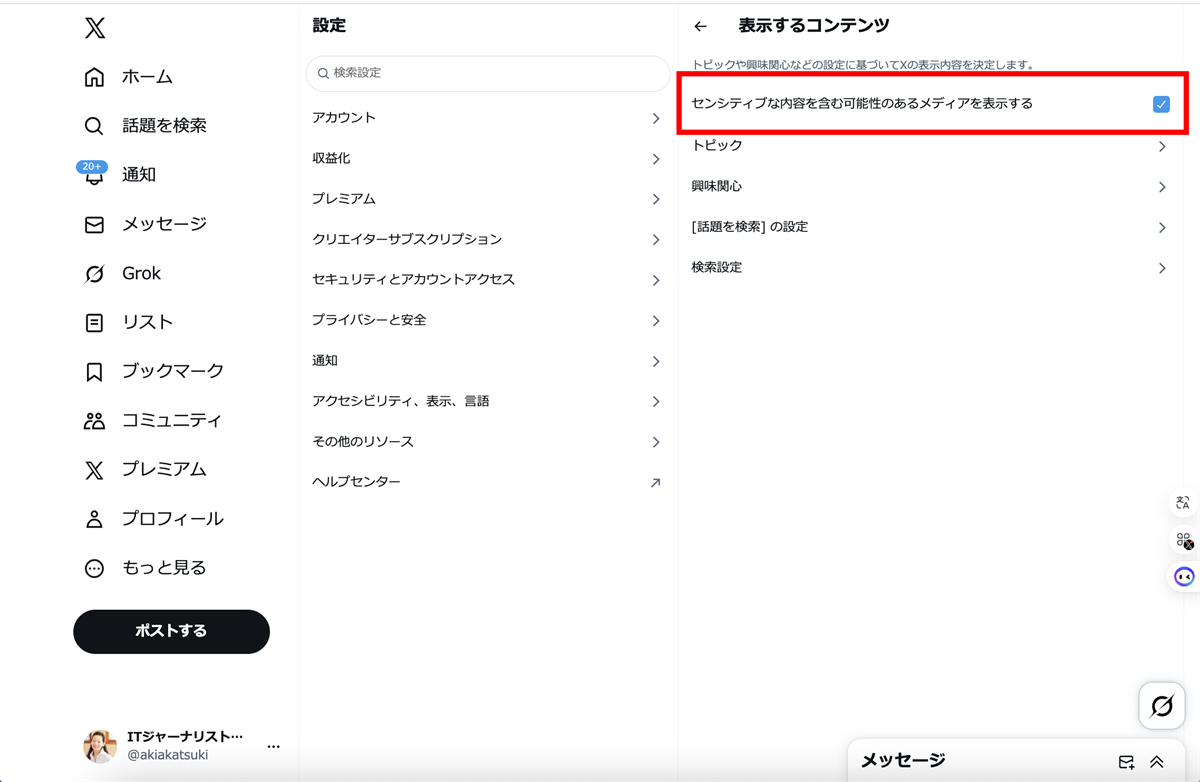Image resolution: width=1200 pixels, height=782 pixels.
Task: Expand プレミアム settings chevron
Action: click(656, 199)
